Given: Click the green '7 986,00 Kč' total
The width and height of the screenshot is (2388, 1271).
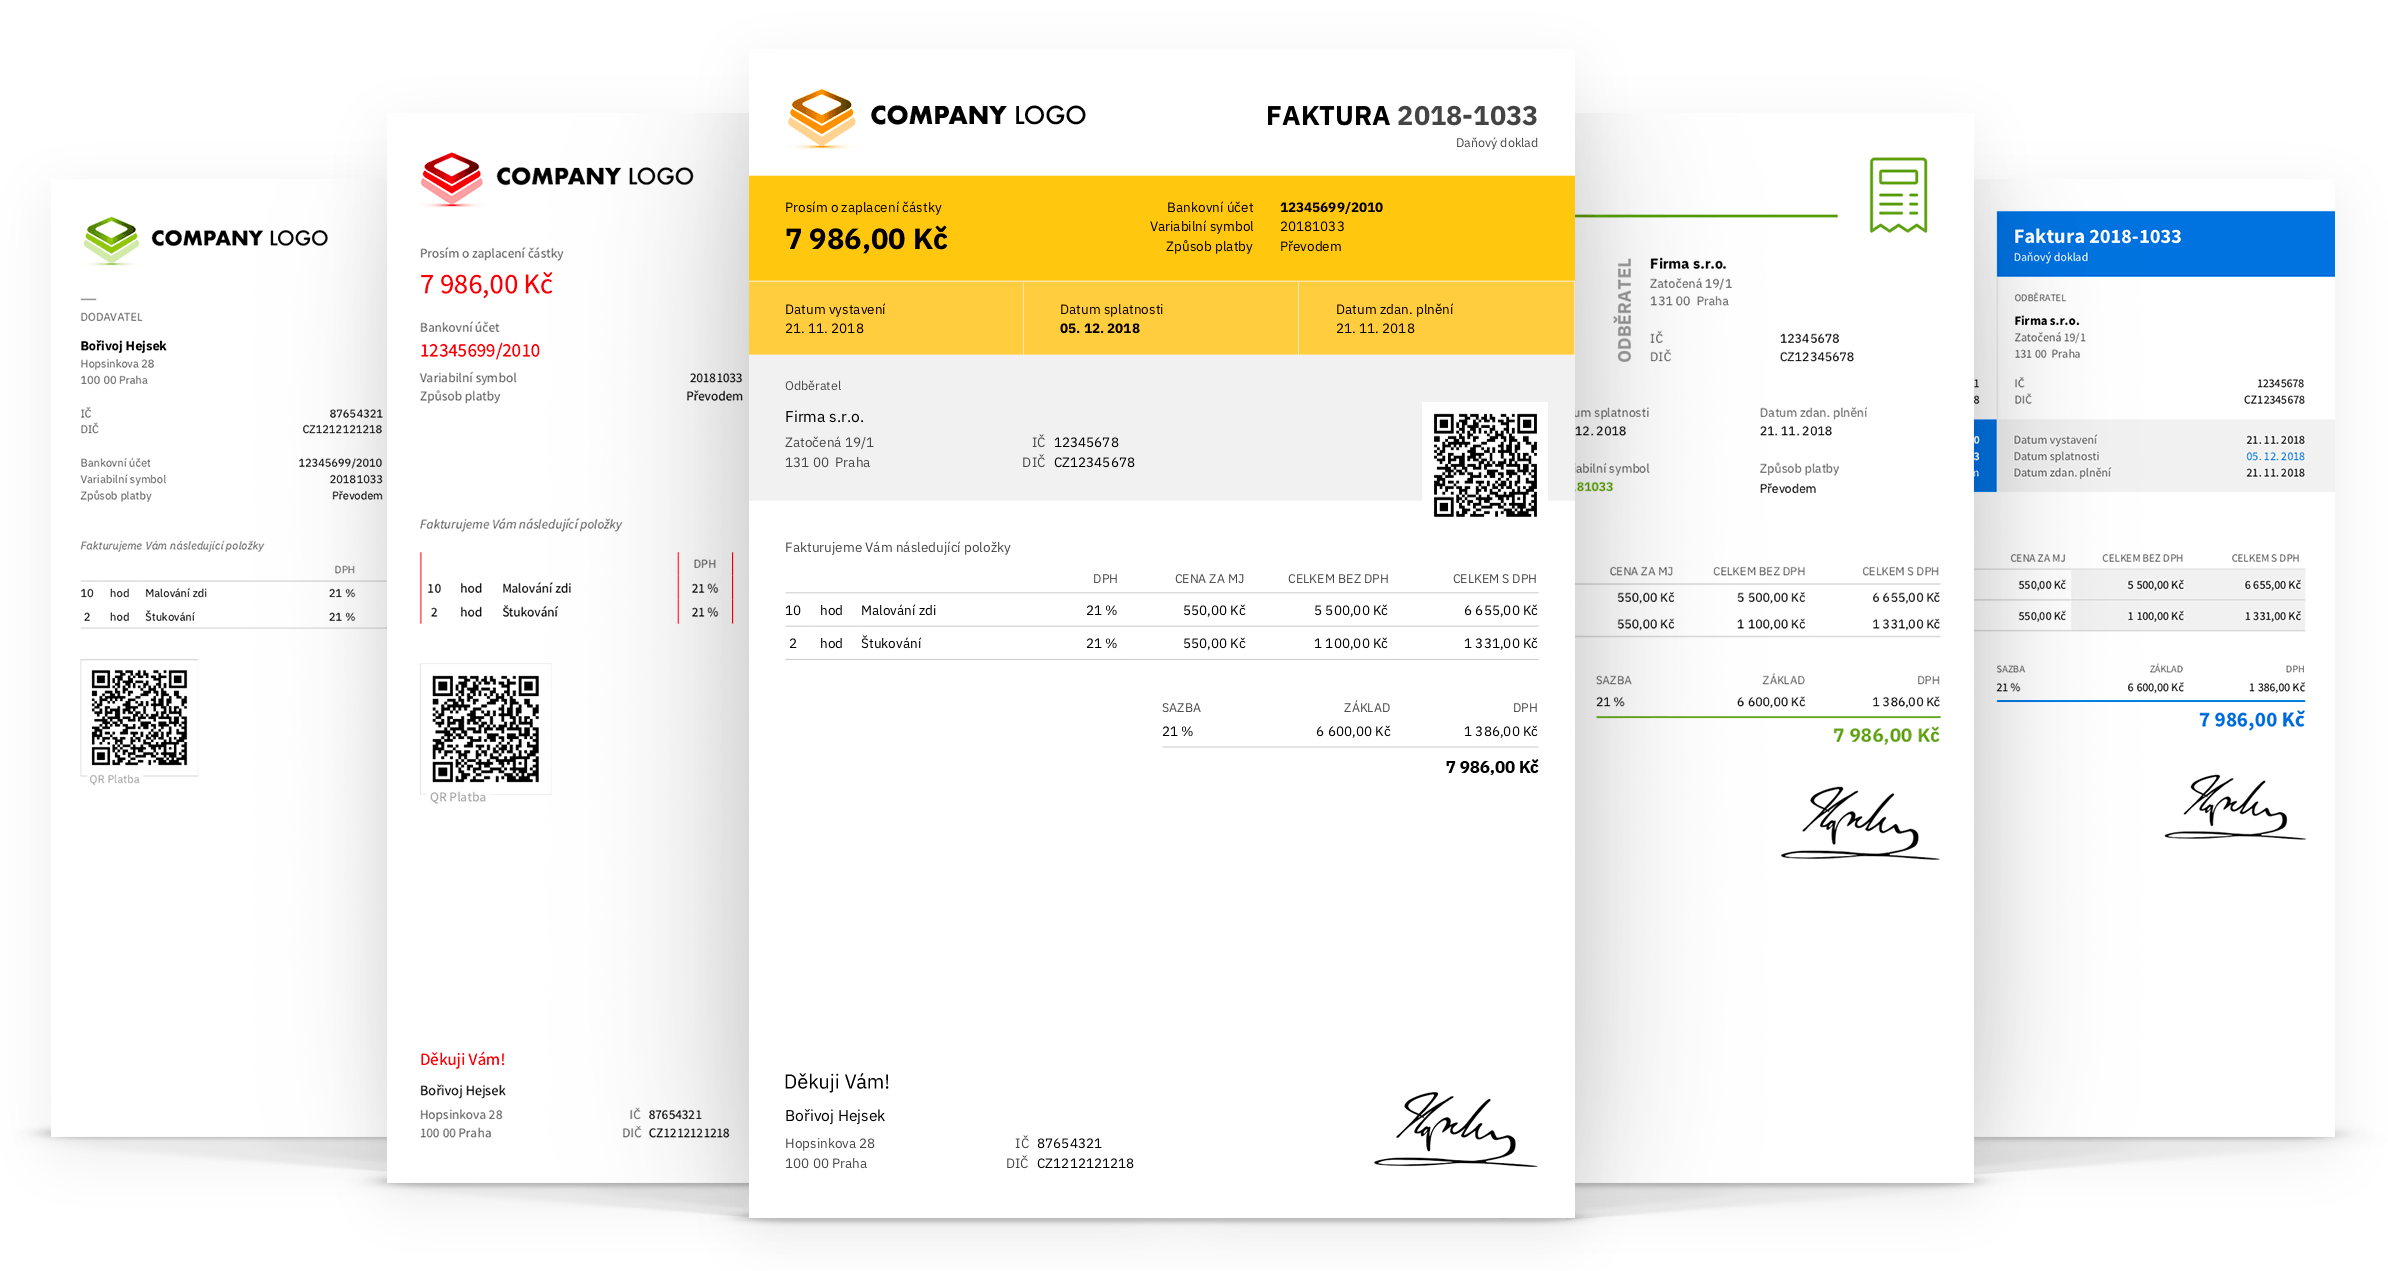Looking at the screenshot, I should [x=1886, y=736].
